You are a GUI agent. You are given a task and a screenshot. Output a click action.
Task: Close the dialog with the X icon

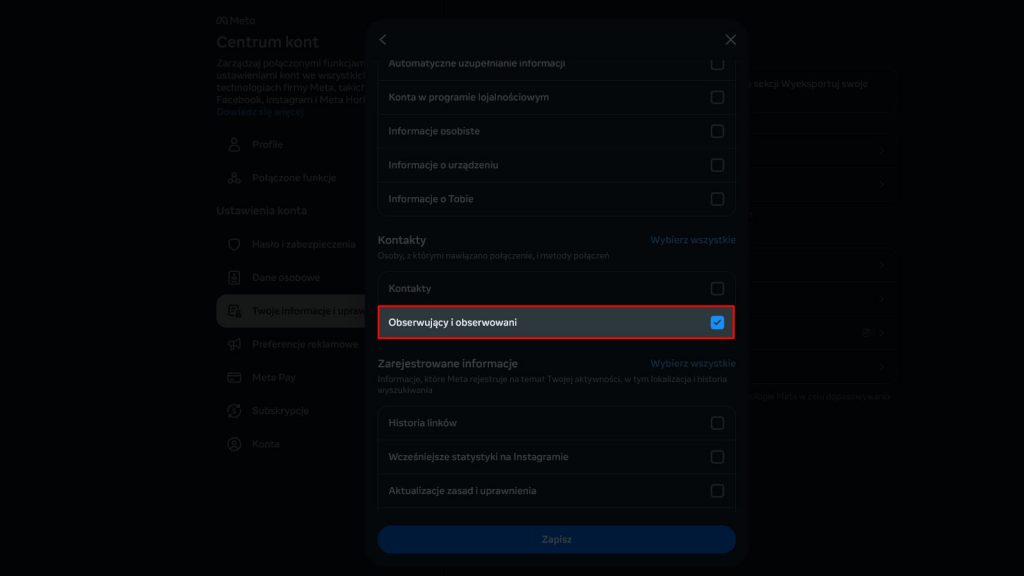(x=730, y=40)
